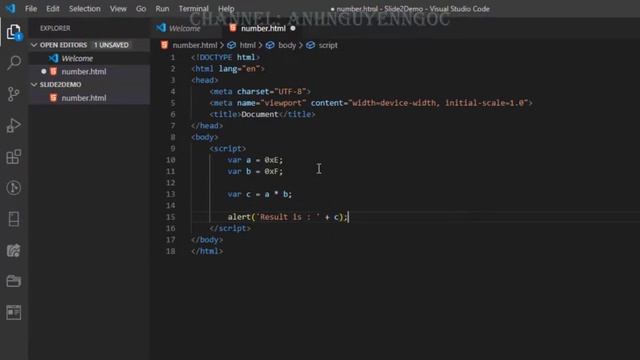Image resolution: width=640 pixels, height=360 pixels.
Task: Click the meta name="viewport" line
Action: (x=371, y=103)
